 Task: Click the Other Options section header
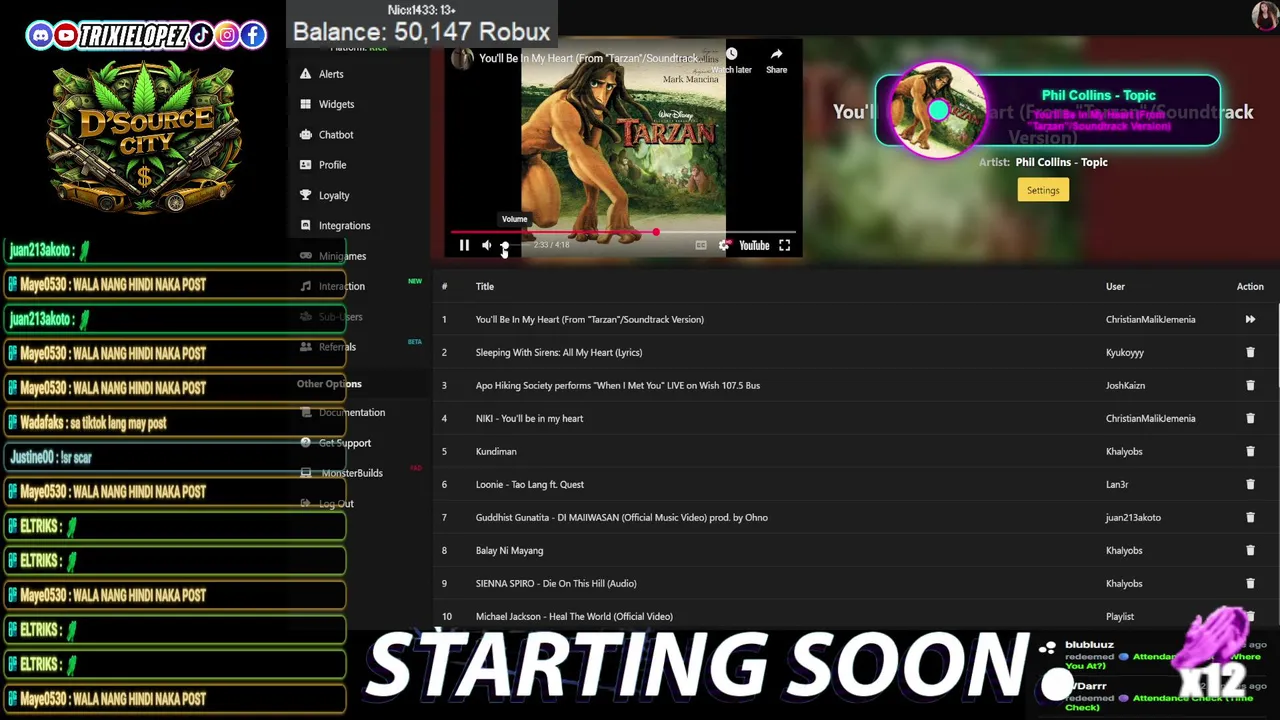(329, 384)
